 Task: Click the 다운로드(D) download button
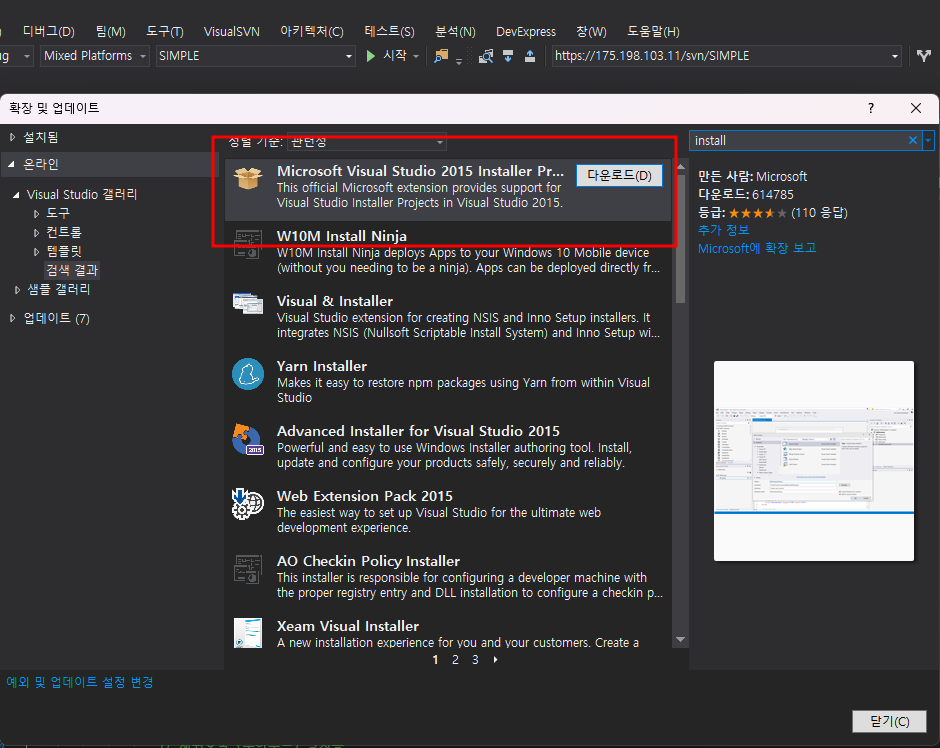[619, 175]
